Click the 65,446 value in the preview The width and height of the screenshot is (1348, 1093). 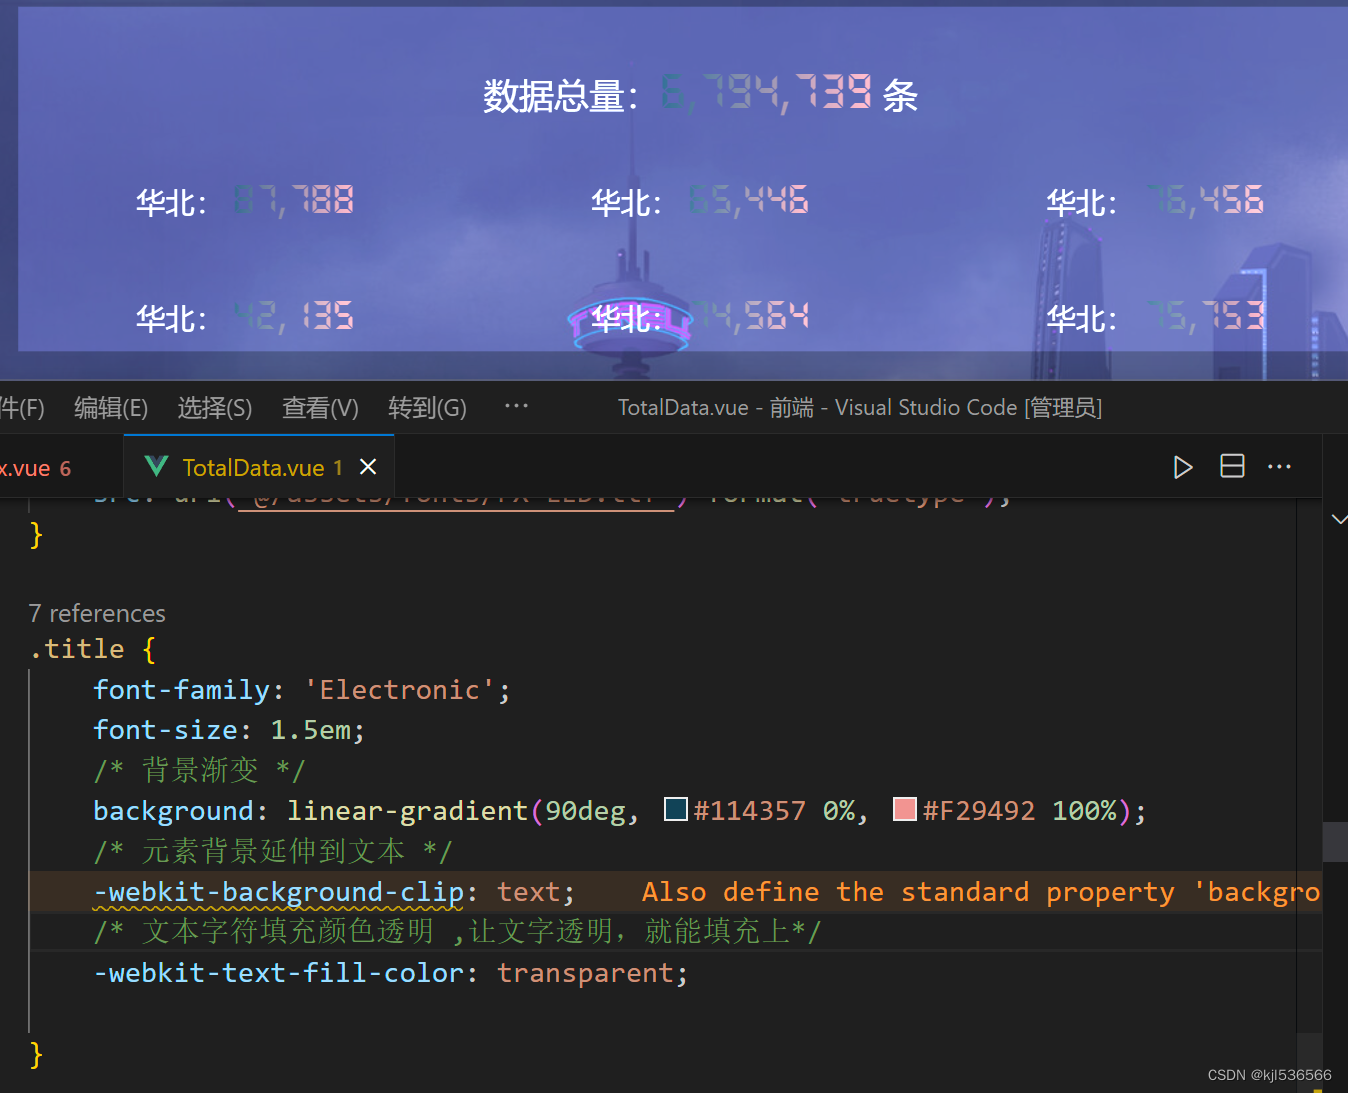pyautogui.click(x=748, y=201)
